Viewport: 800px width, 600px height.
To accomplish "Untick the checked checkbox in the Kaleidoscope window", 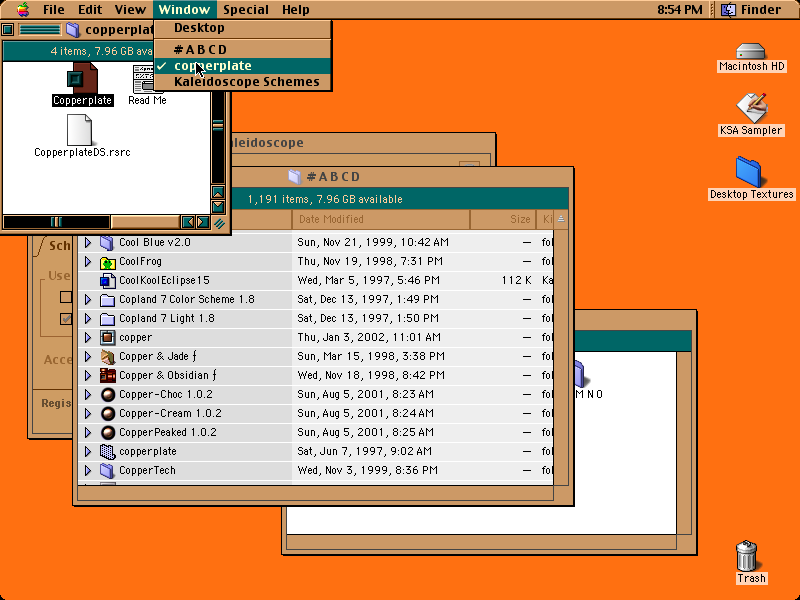I will 66,319.
